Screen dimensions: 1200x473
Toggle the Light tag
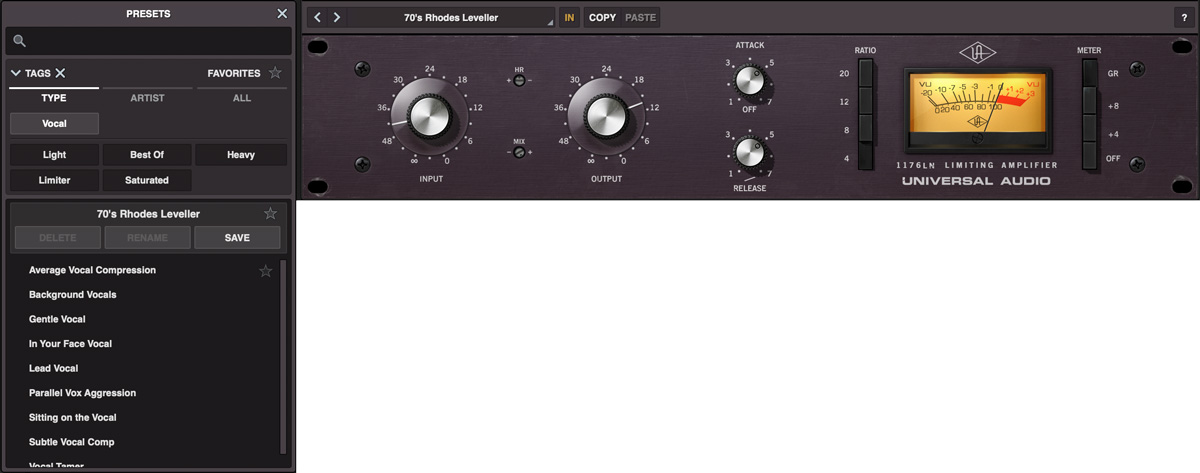54,155
